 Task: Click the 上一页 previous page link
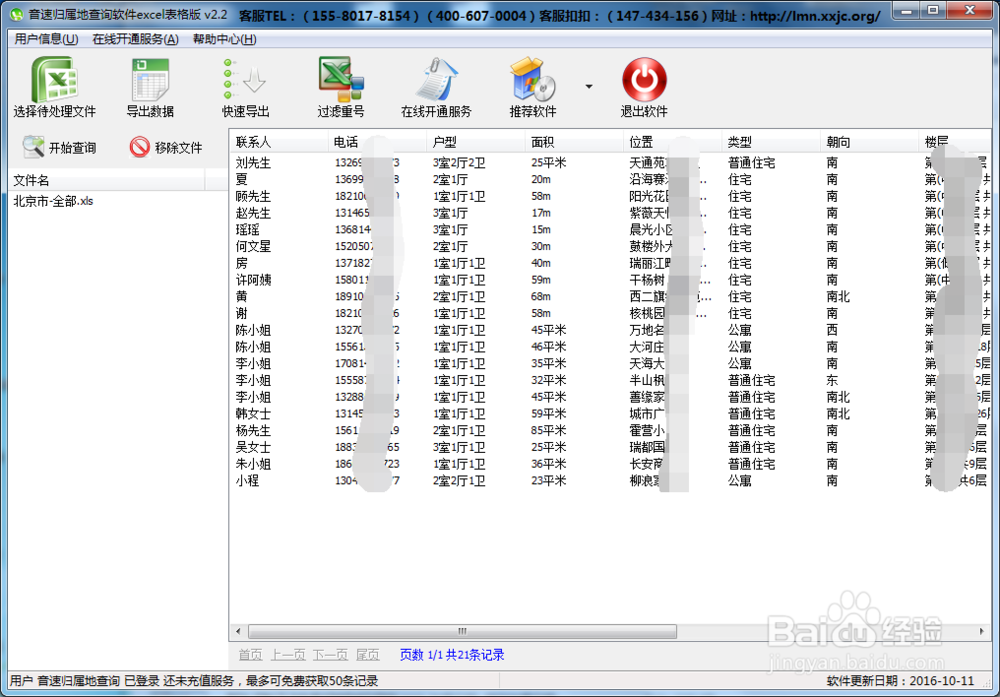point(288,655)
